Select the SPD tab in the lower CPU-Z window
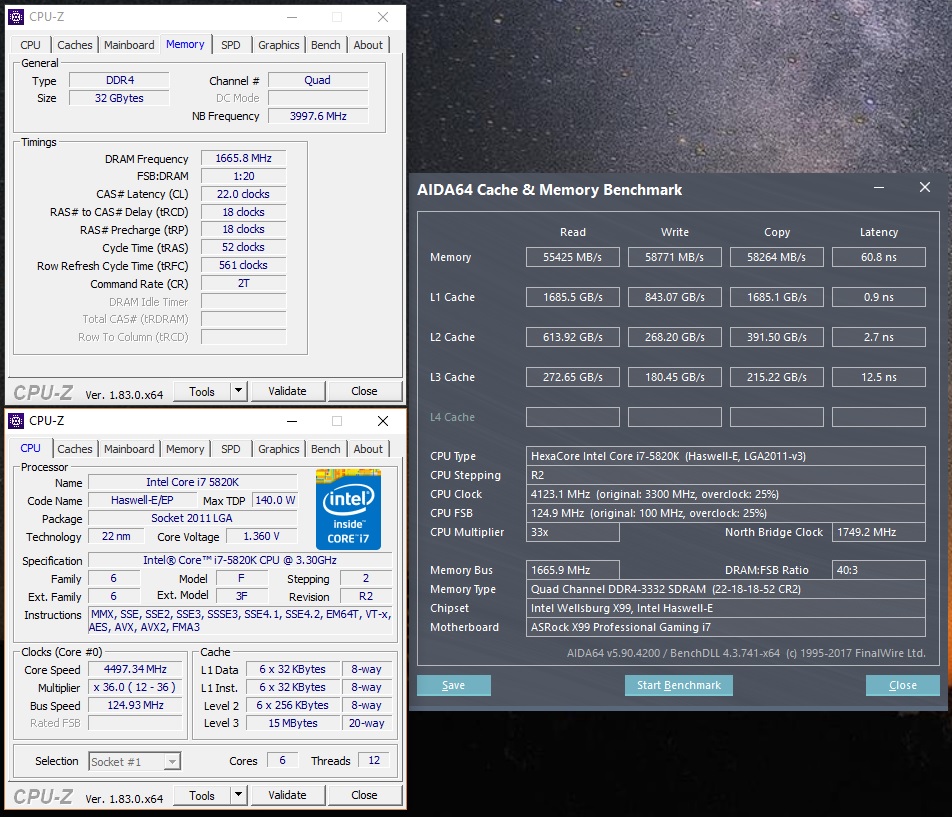952x817 pixels. 231,449
